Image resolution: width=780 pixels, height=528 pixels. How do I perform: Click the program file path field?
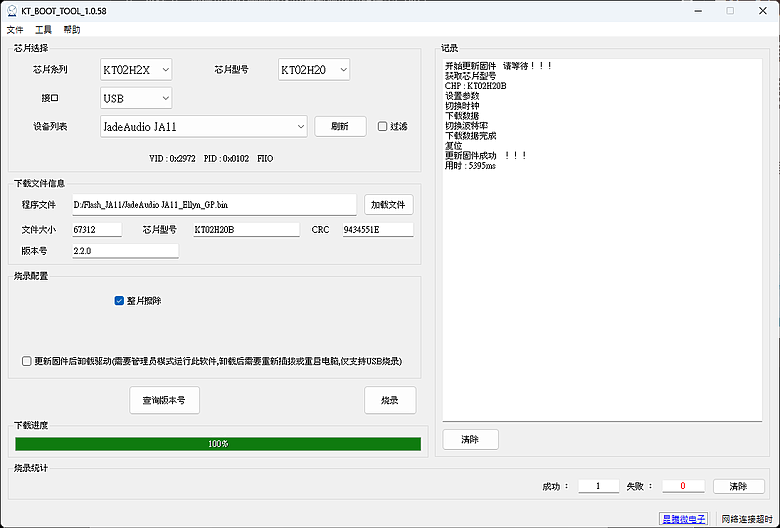(x=214, y=205)
